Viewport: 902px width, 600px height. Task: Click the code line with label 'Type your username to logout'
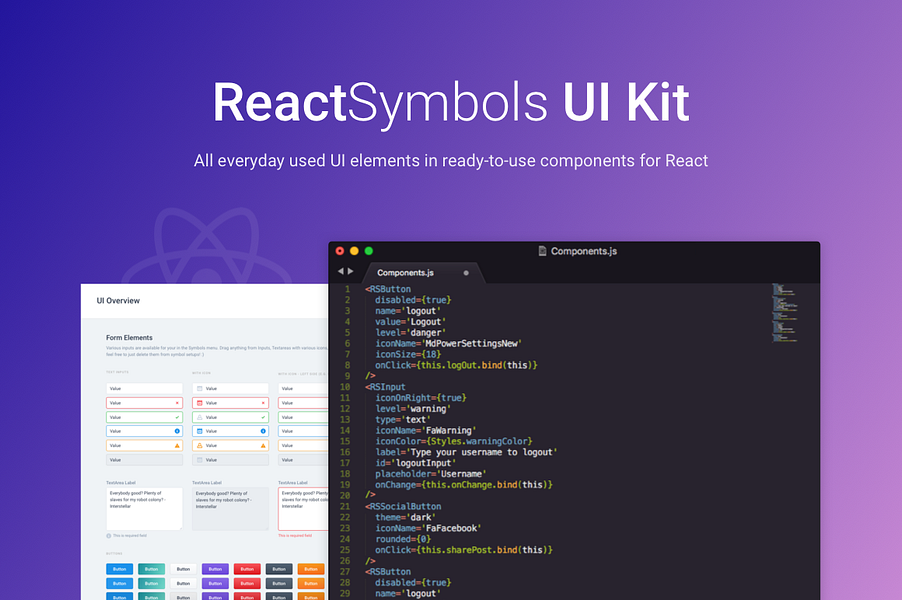[x=467, y=452]
